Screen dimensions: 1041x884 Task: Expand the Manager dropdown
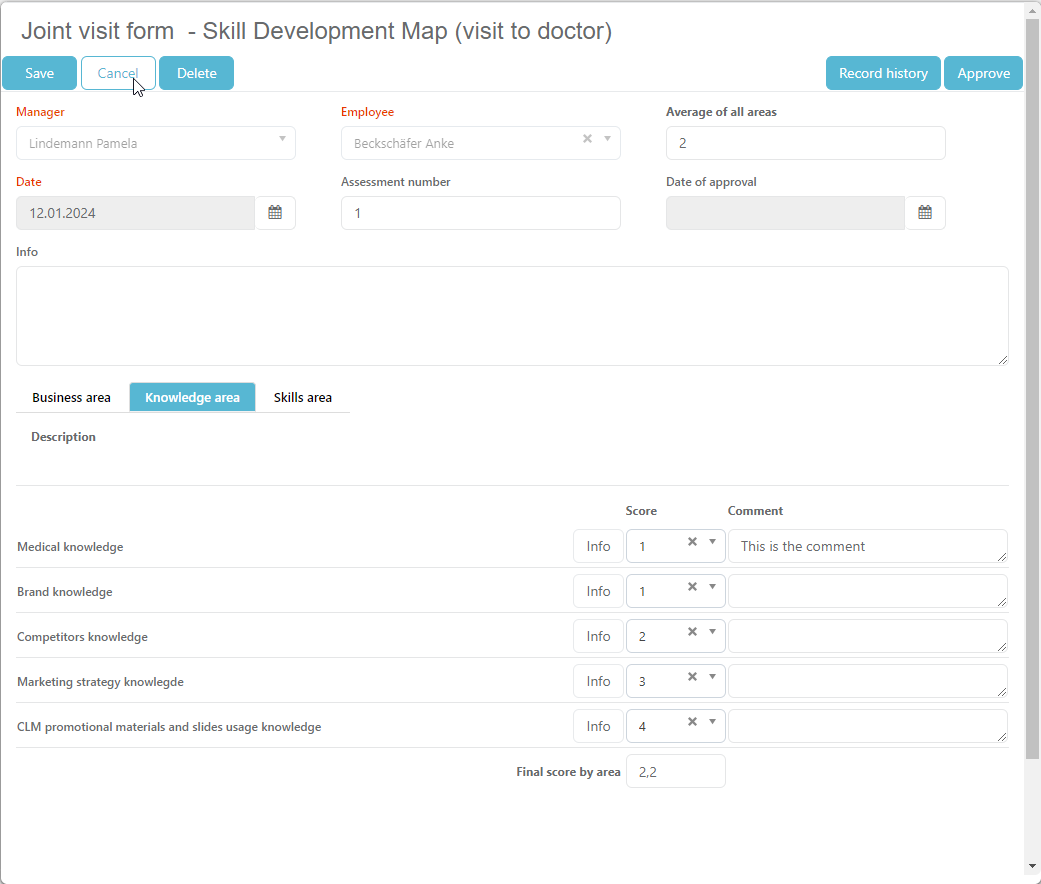pyautogui.click(x=282, y=139)
